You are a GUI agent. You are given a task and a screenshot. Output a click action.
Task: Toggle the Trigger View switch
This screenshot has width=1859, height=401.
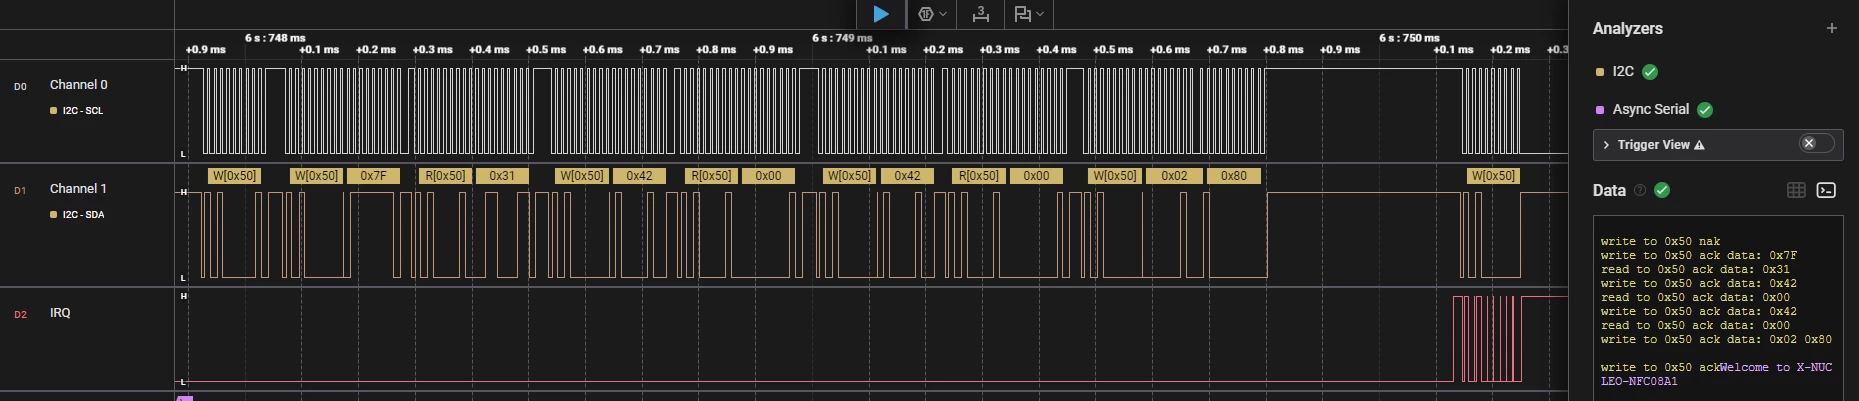click(1817, 144)
